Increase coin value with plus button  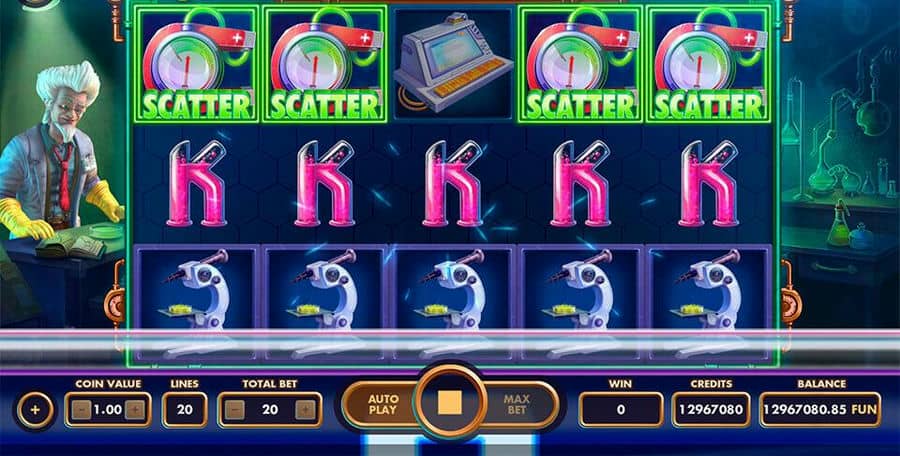pos(135,409)
